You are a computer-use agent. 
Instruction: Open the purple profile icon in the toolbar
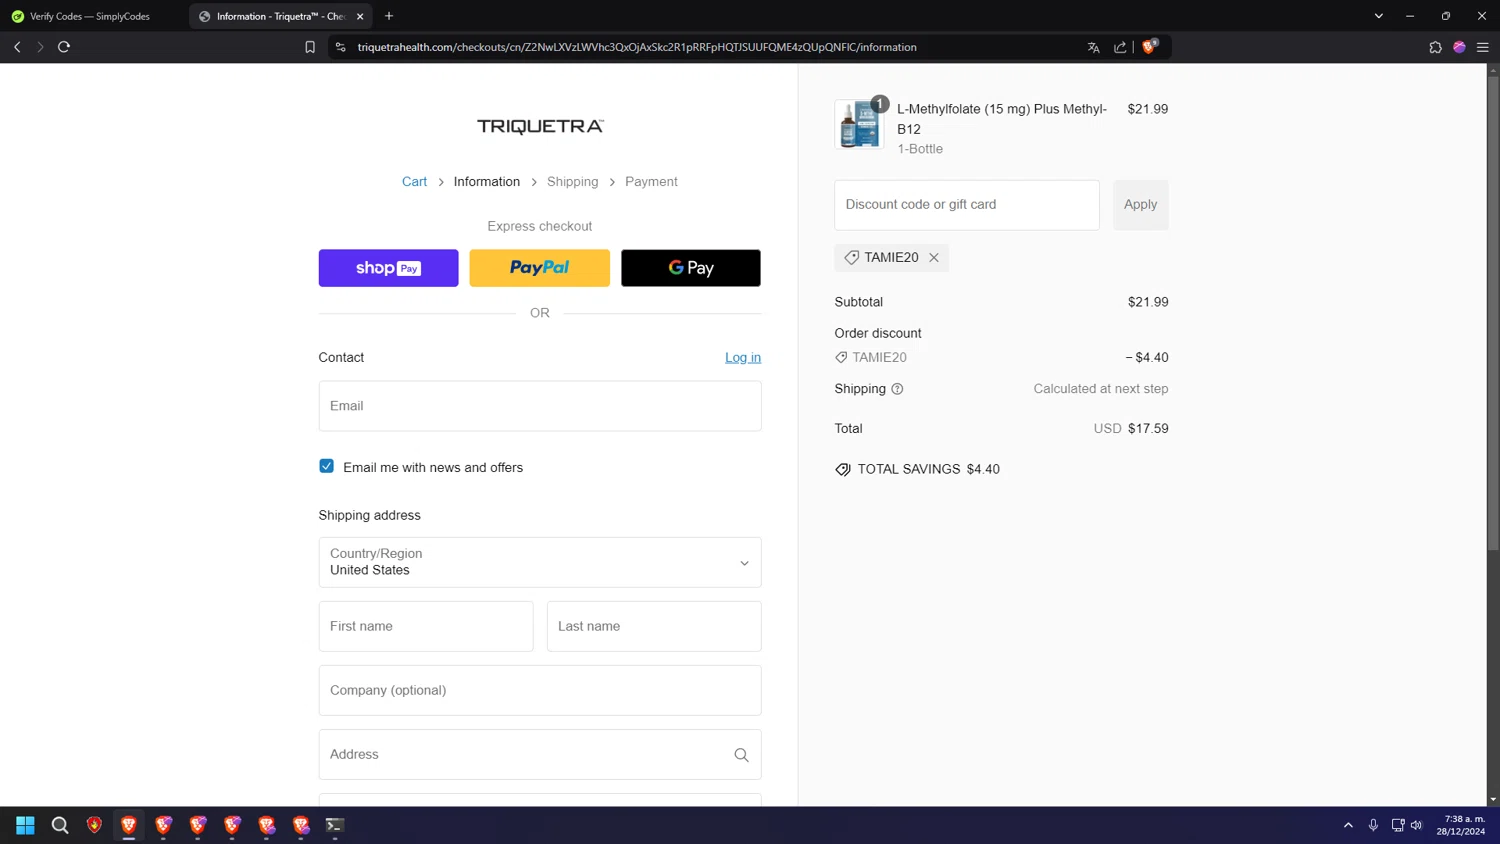click(1459, 47)
